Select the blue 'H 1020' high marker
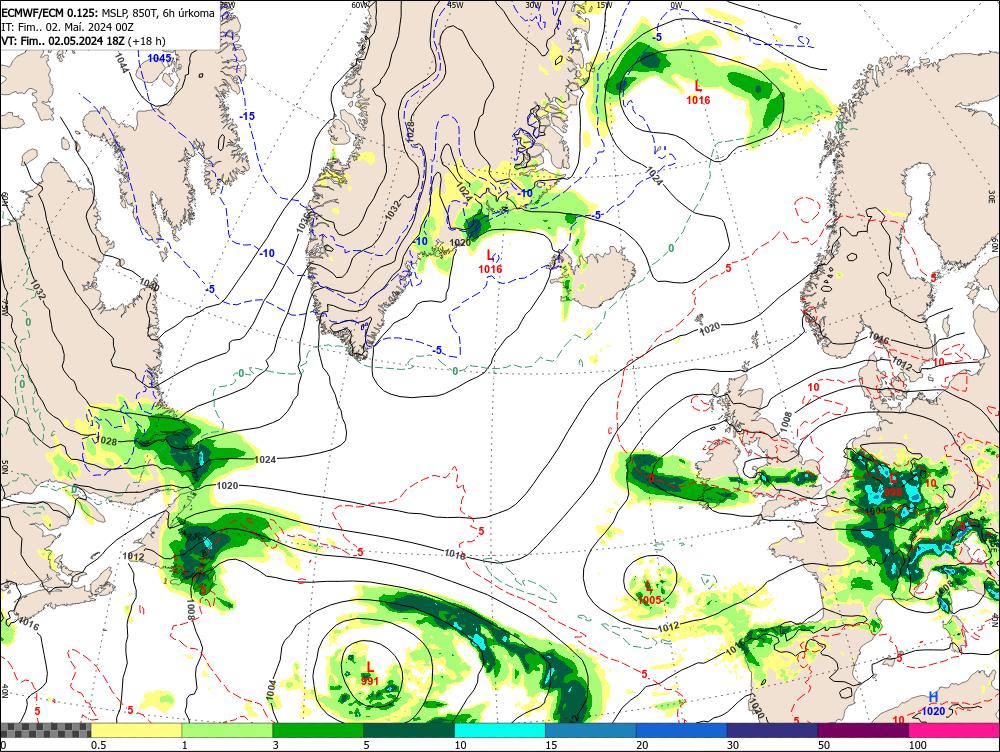This screenshot has width=1000, height=752. click(933, 704)
